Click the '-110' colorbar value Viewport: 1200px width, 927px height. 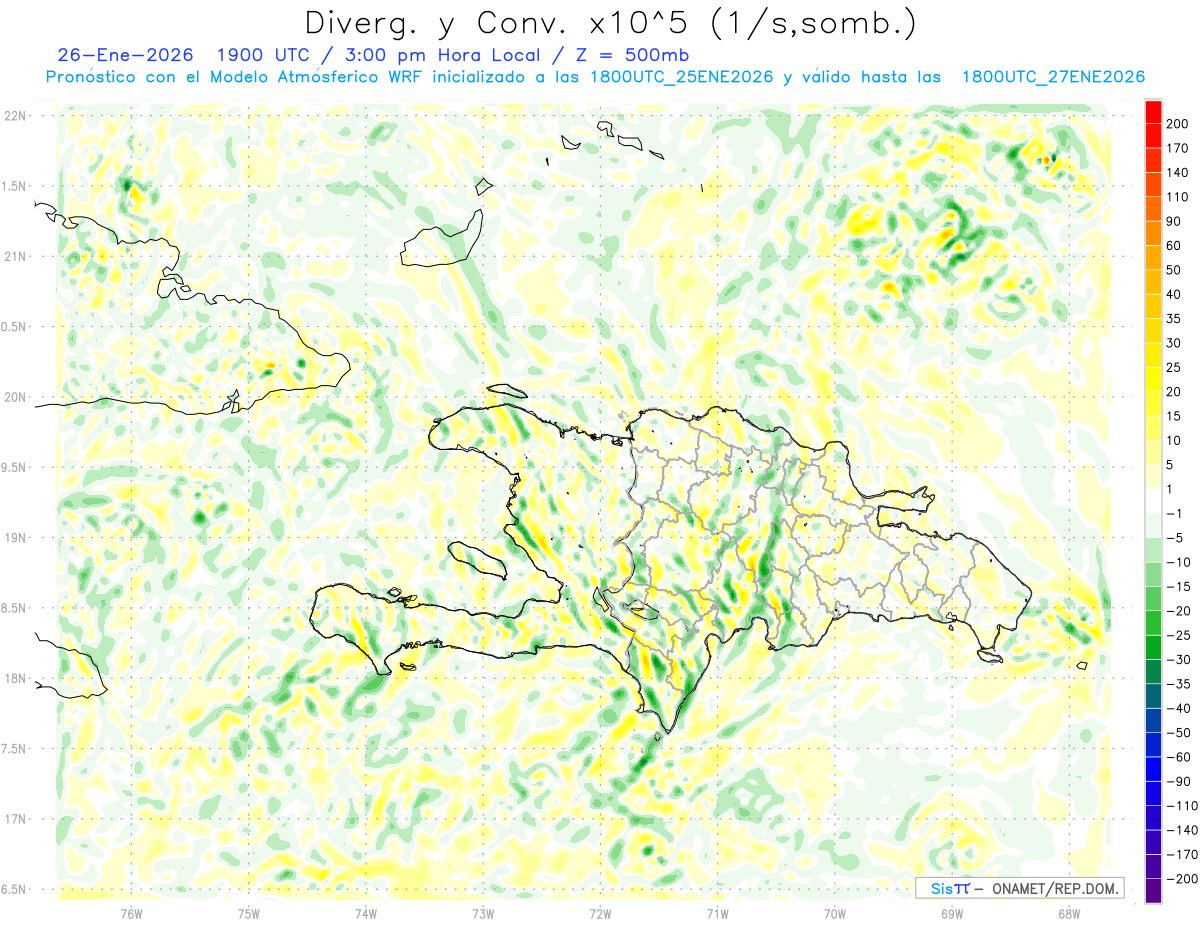click(1183, 805)
